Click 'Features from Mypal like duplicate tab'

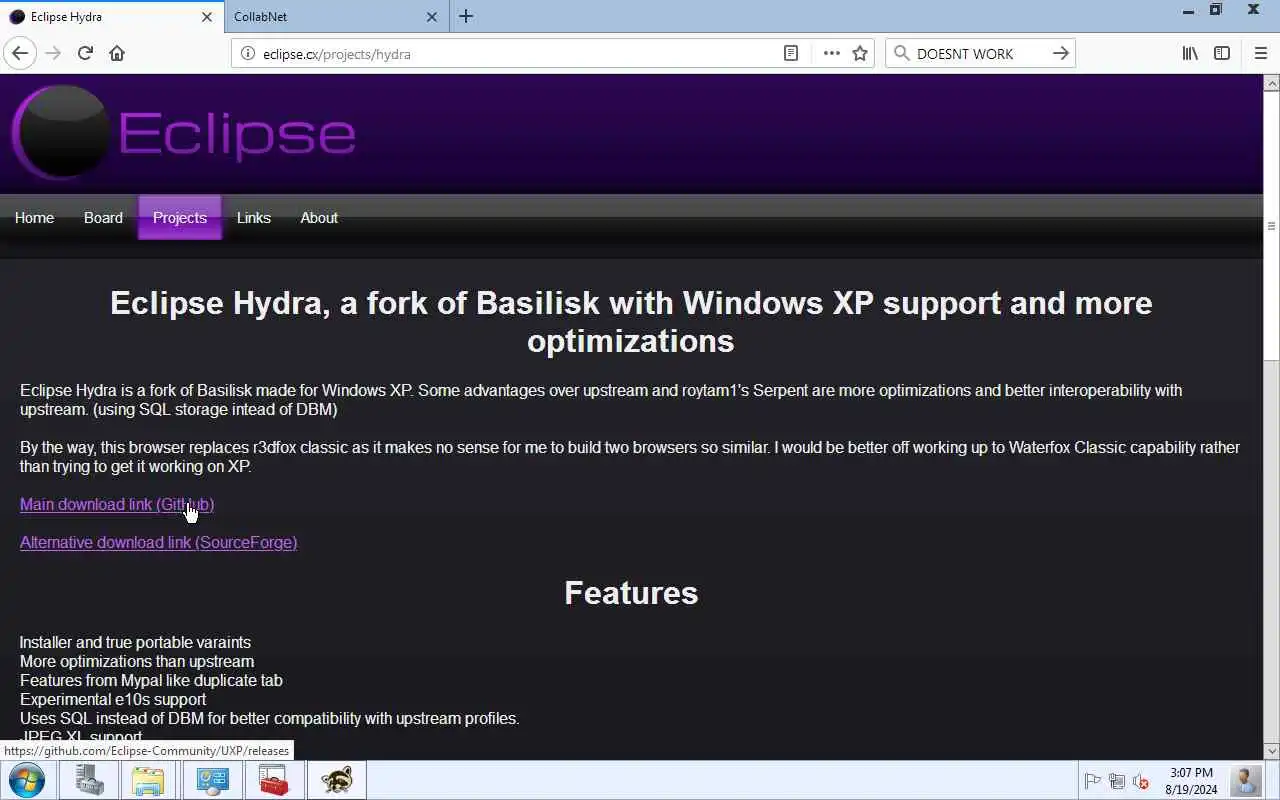[151, 680]
